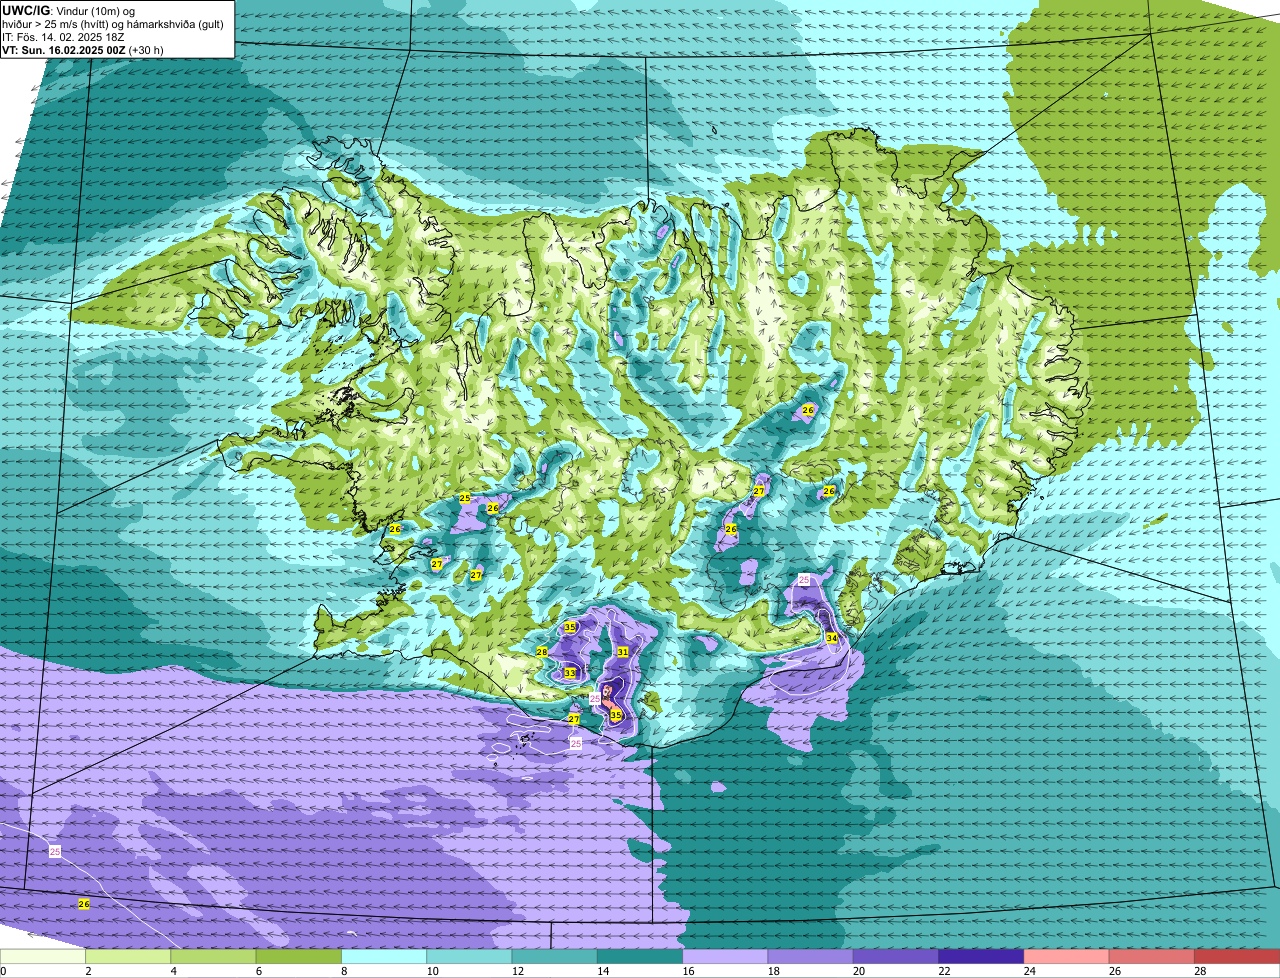Click the "IT: Fös. 14. 02. 2025 18Z" line
1280x978 pixels.
point(63,36)
